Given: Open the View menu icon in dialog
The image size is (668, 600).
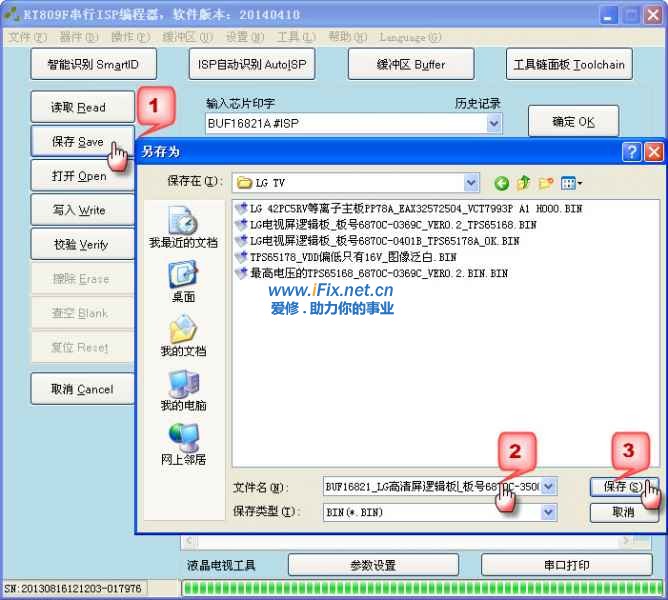Looking at the screenshot, I should click(571, 183).
